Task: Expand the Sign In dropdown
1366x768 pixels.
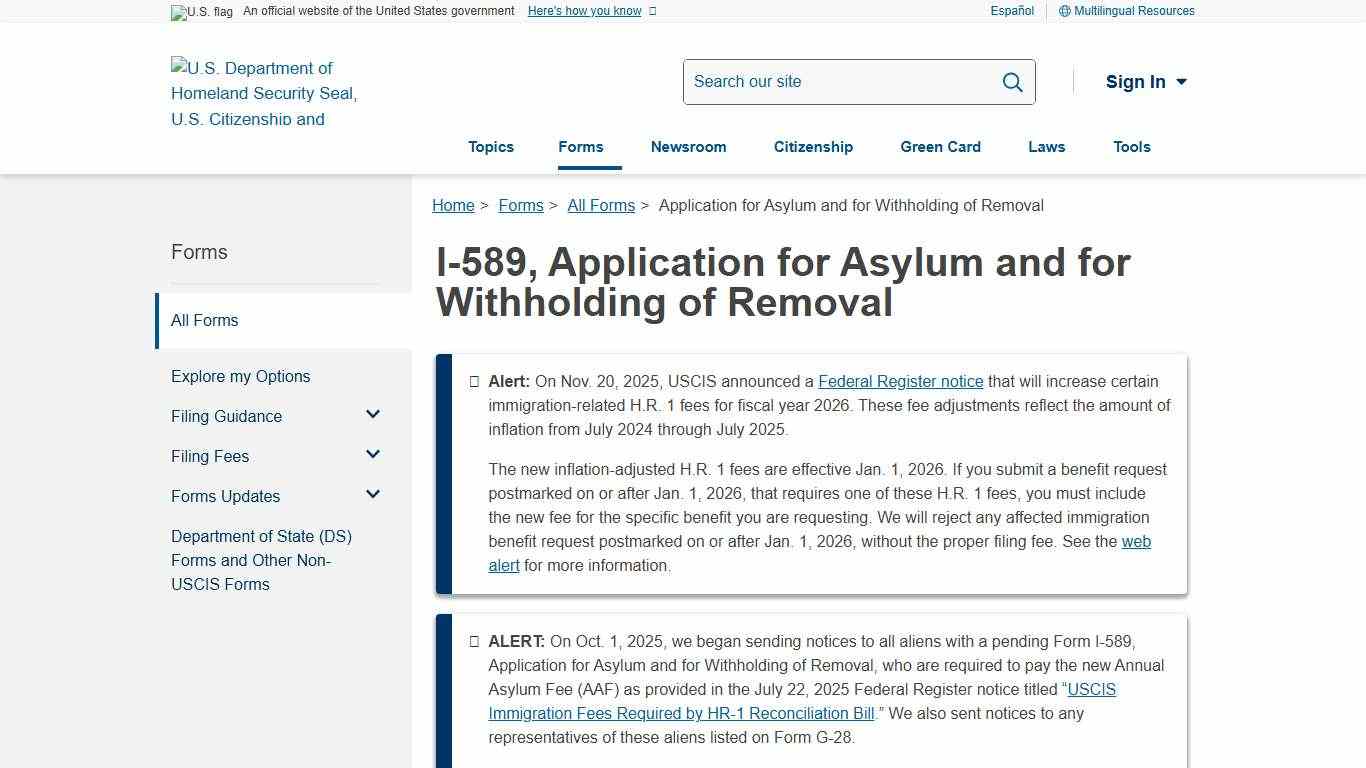Action: coord(1146,82)
